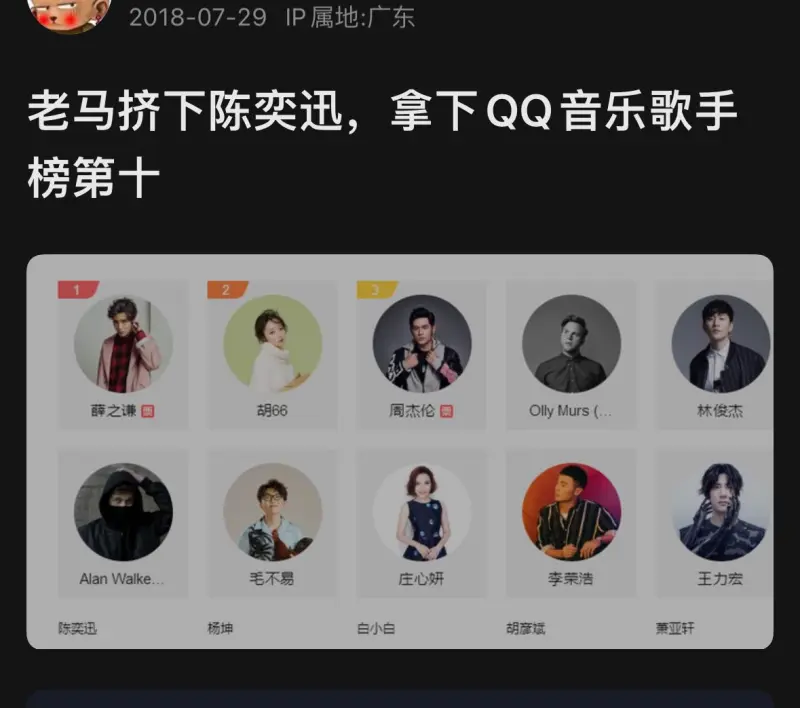Tap the rank 3 yellow badge
Image resolution: width=800 pixels, height=708 pixels.
tap(377, 290)
